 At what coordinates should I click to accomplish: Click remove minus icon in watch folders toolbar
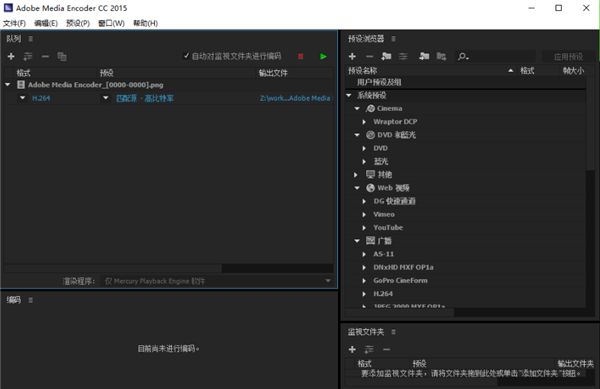click(386, 350)
